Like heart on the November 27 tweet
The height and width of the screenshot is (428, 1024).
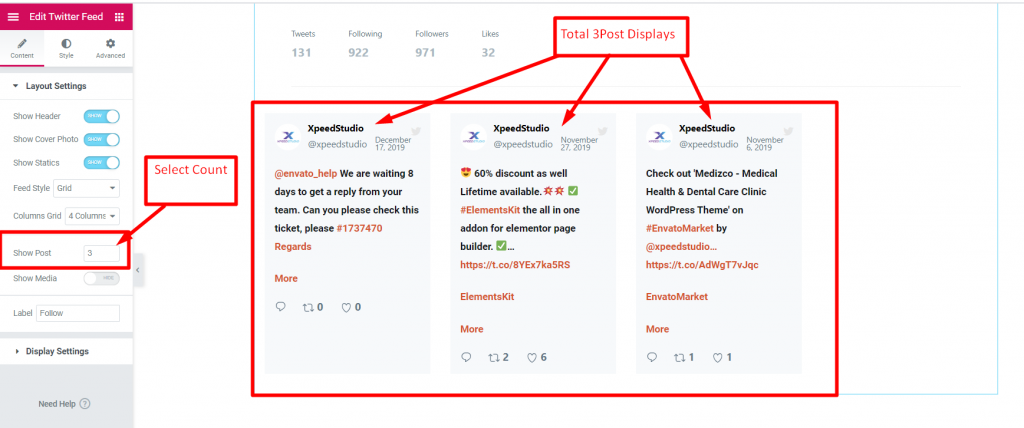click(532, 357)
